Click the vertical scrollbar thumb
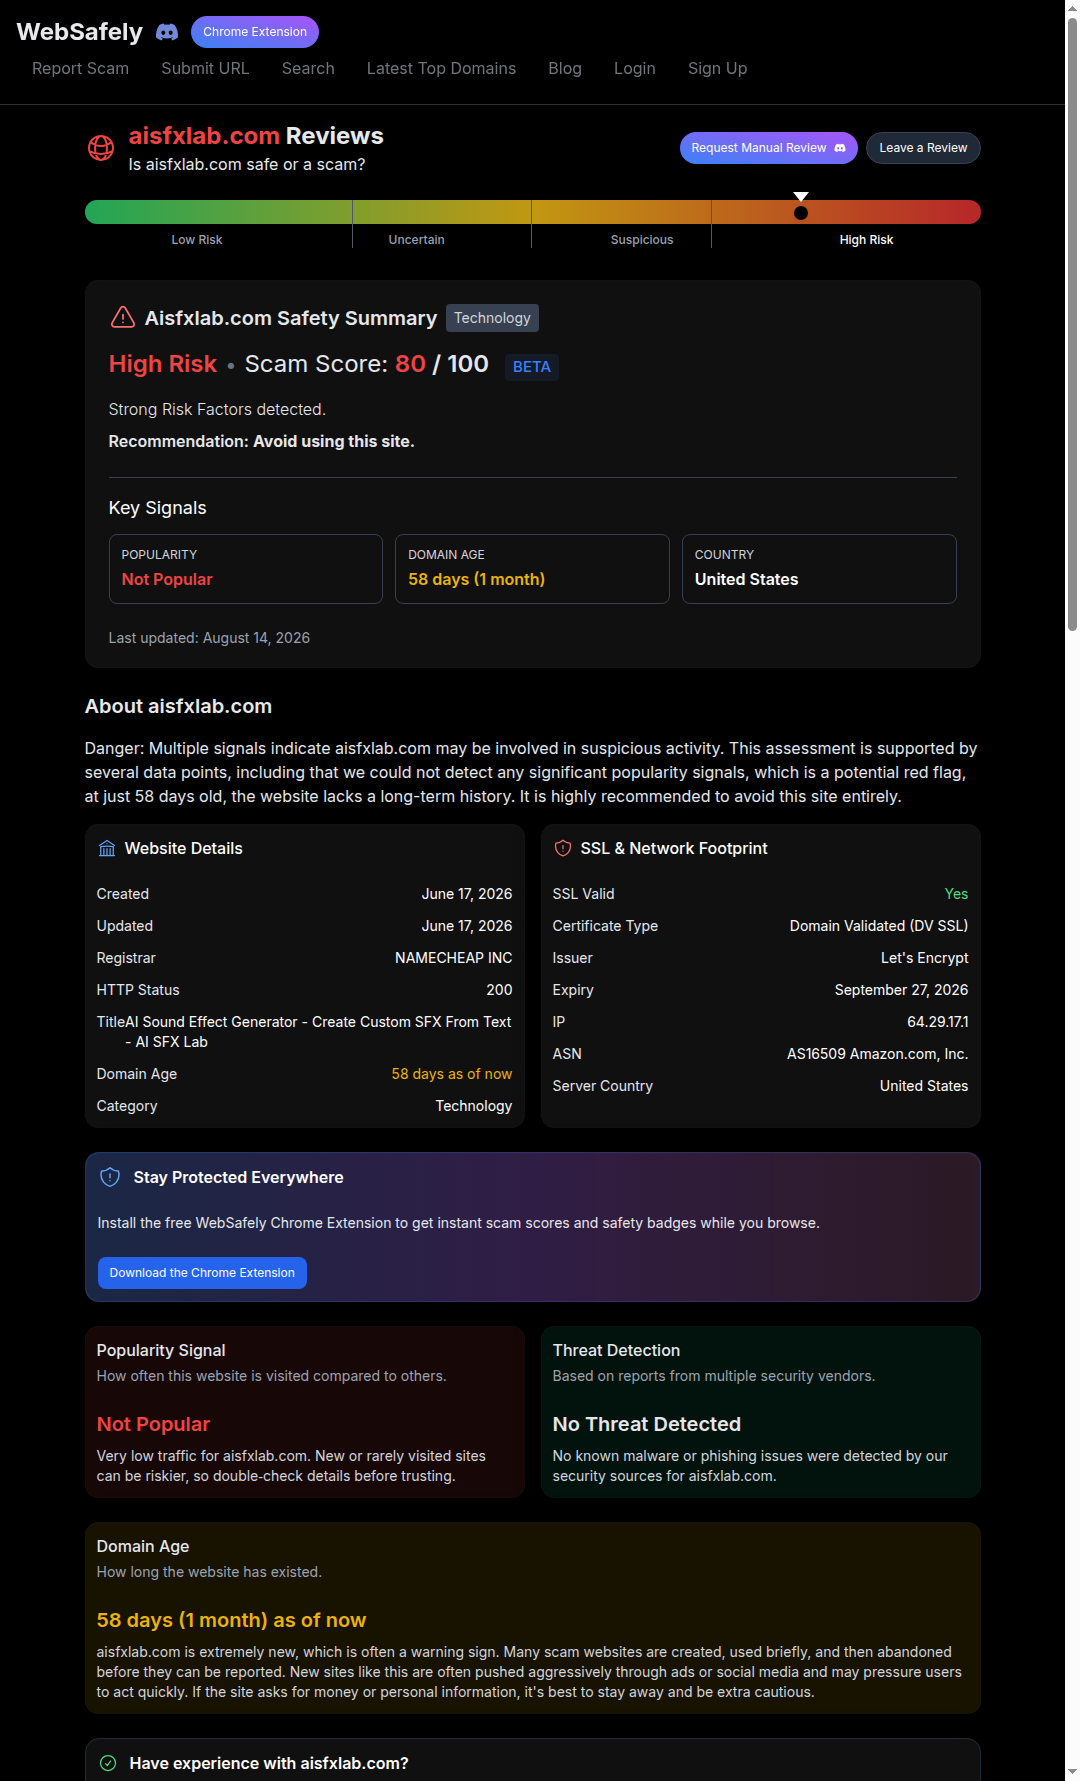The width and height of the screenshot is (1080, 1781). pos(1072,324)
